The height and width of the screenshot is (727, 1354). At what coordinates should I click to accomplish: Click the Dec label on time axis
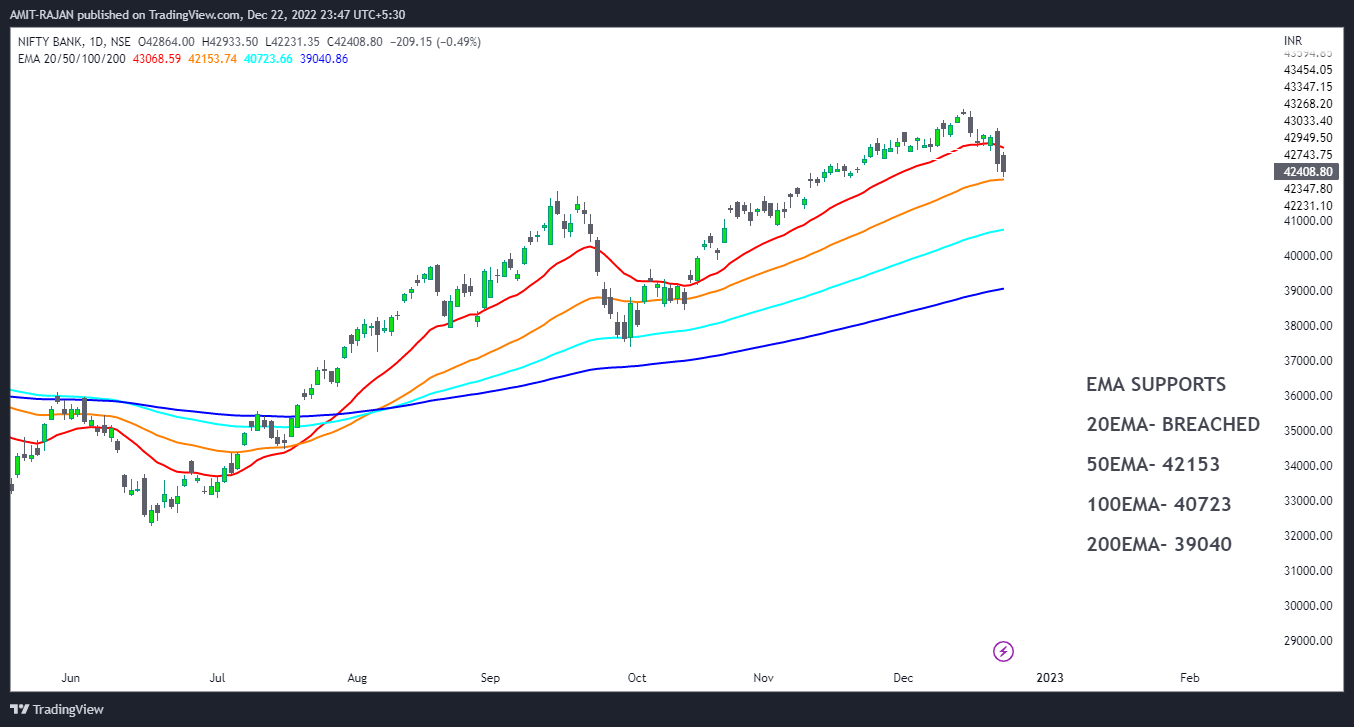pyautogui.click(x=903, y=678)
